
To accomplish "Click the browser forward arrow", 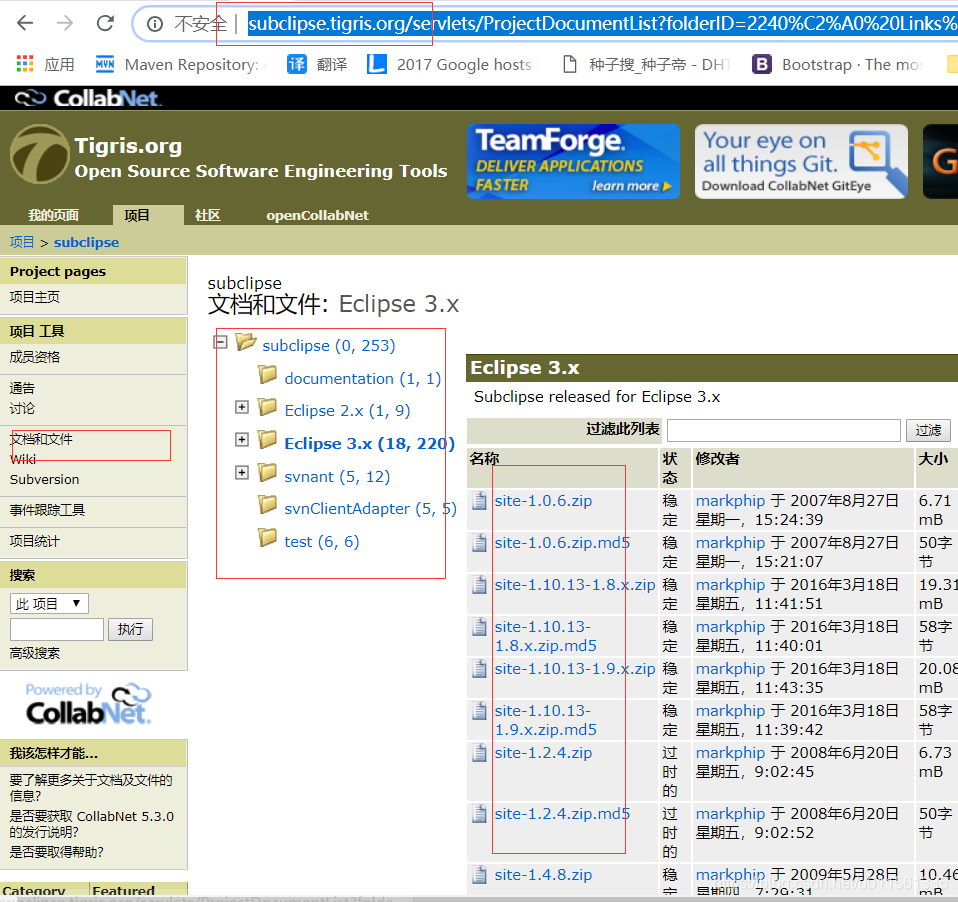I will 65,23.
